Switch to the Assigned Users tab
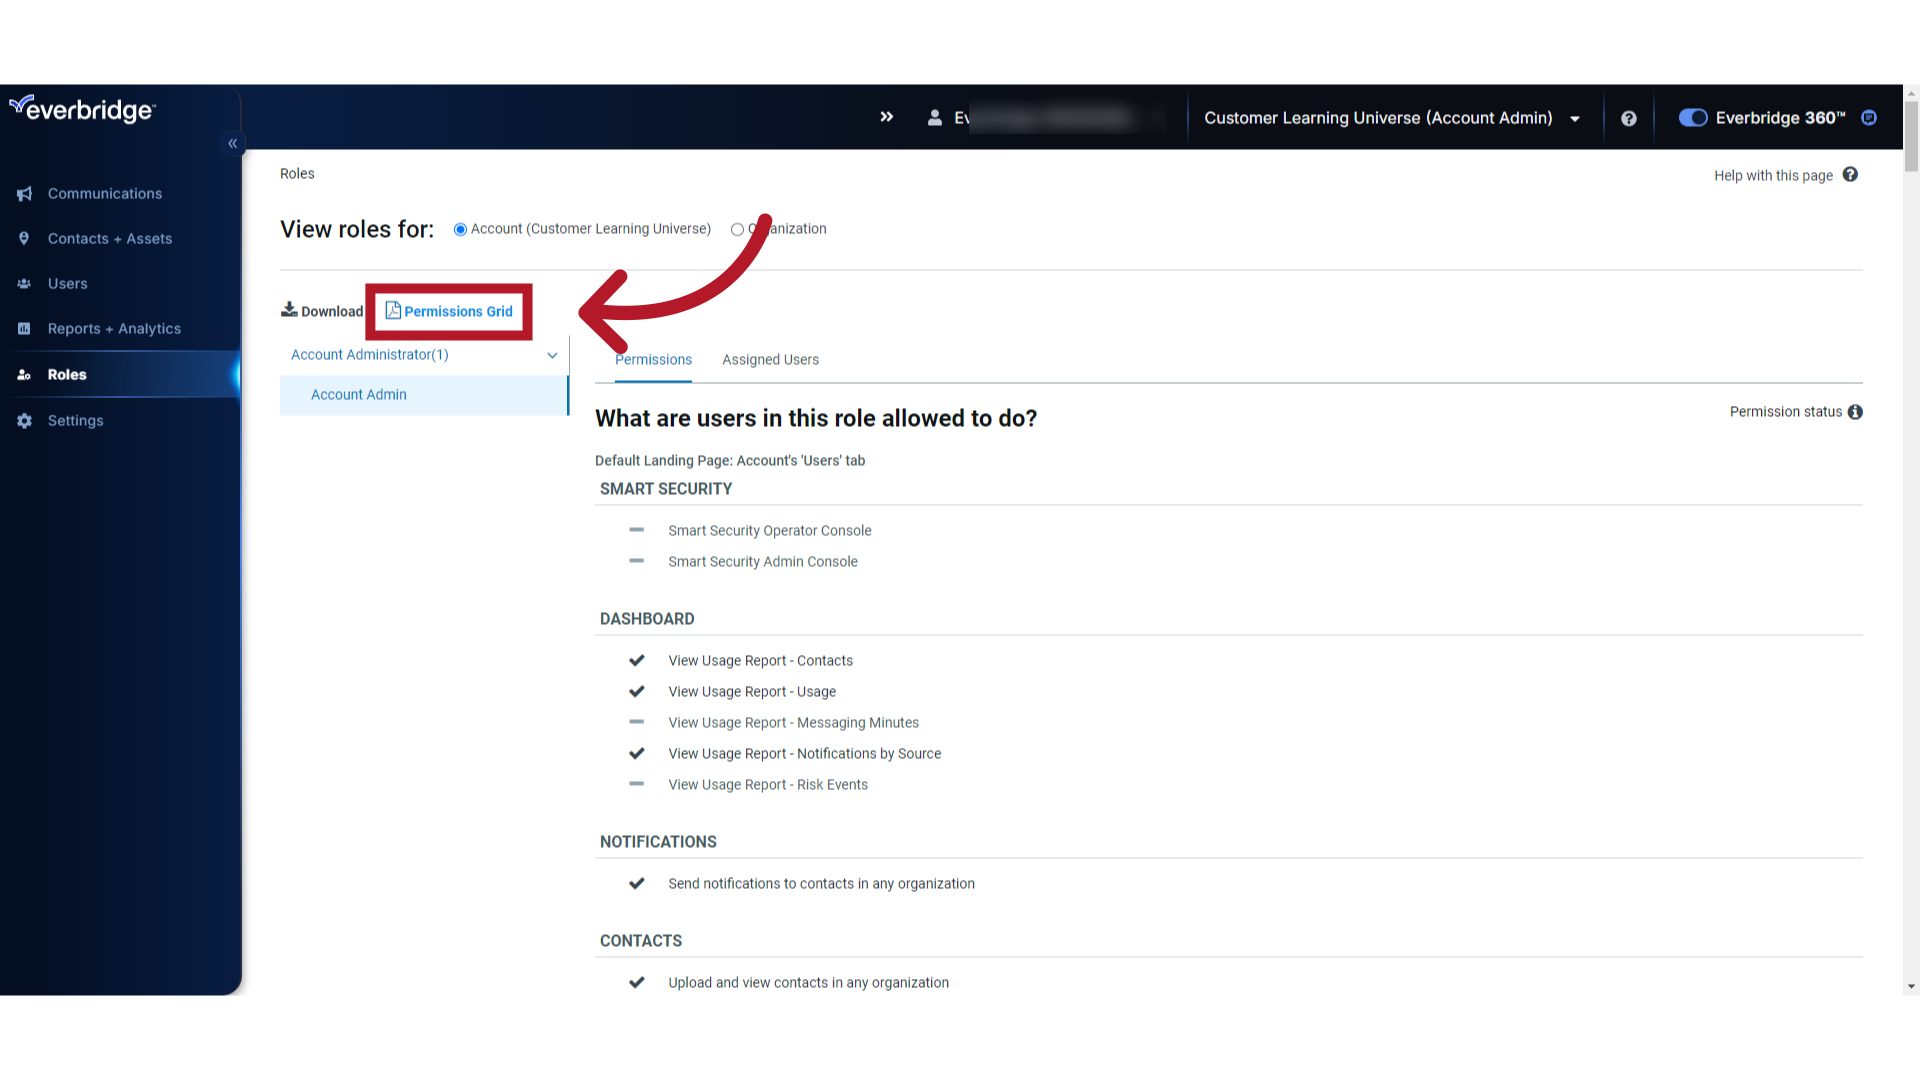The image size is (1920, 1080). (x=770, y=359)
